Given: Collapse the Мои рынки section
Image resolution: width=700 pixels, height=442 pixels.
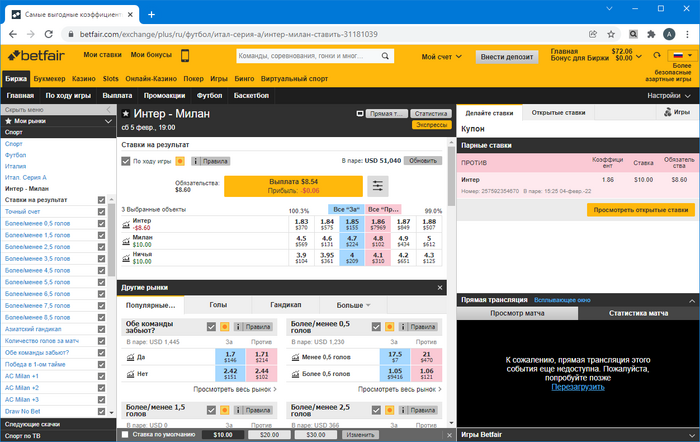Looking at the screenshot, I should click(x=108, y=121).
